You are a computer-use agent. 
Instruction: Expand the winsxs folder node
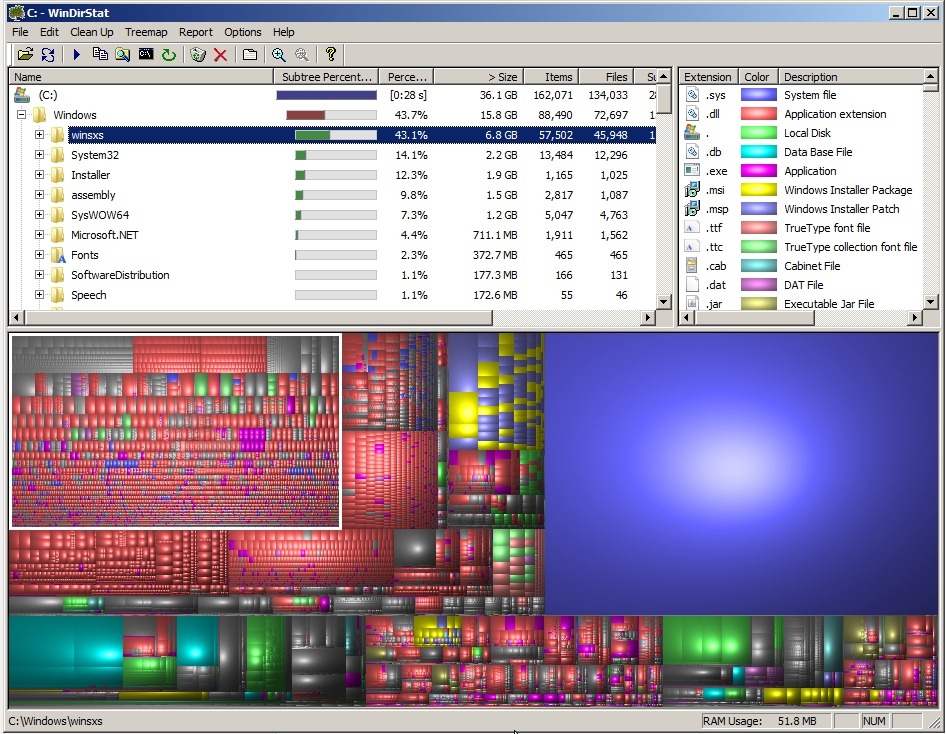pos(39,134)
